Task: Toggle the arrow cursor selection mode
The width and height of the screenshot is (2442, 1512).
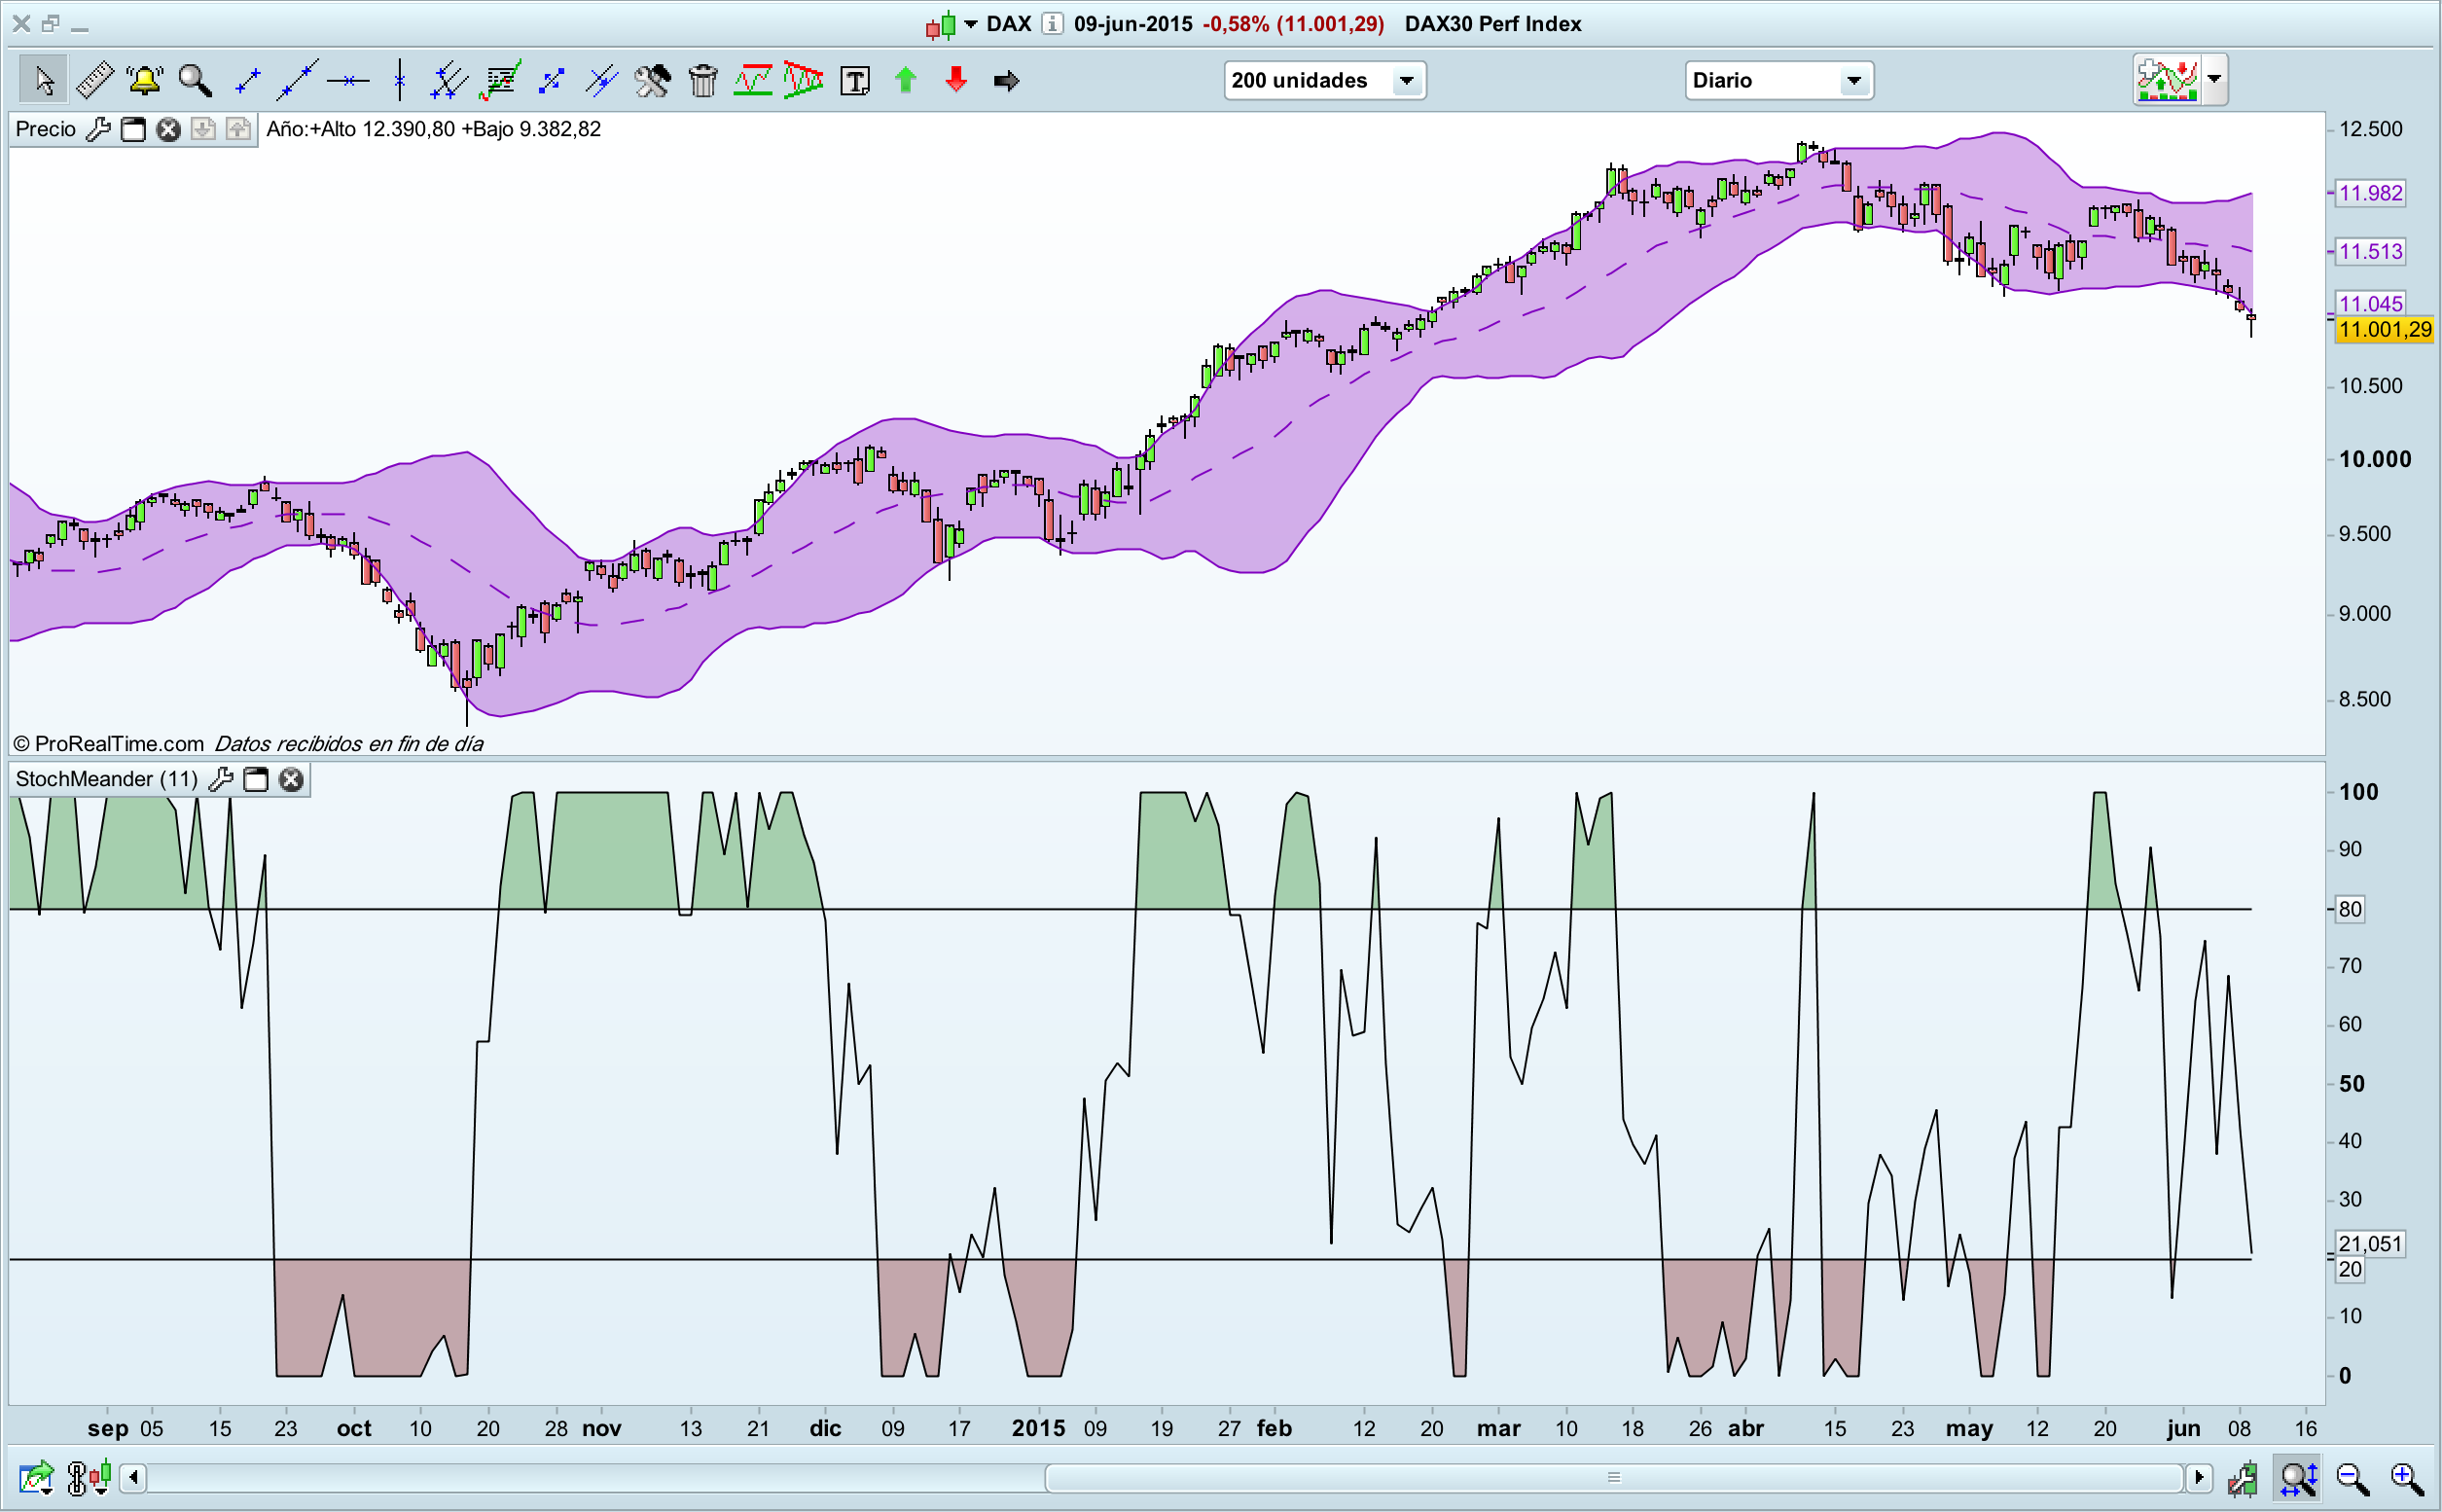Action: [44, 80]
